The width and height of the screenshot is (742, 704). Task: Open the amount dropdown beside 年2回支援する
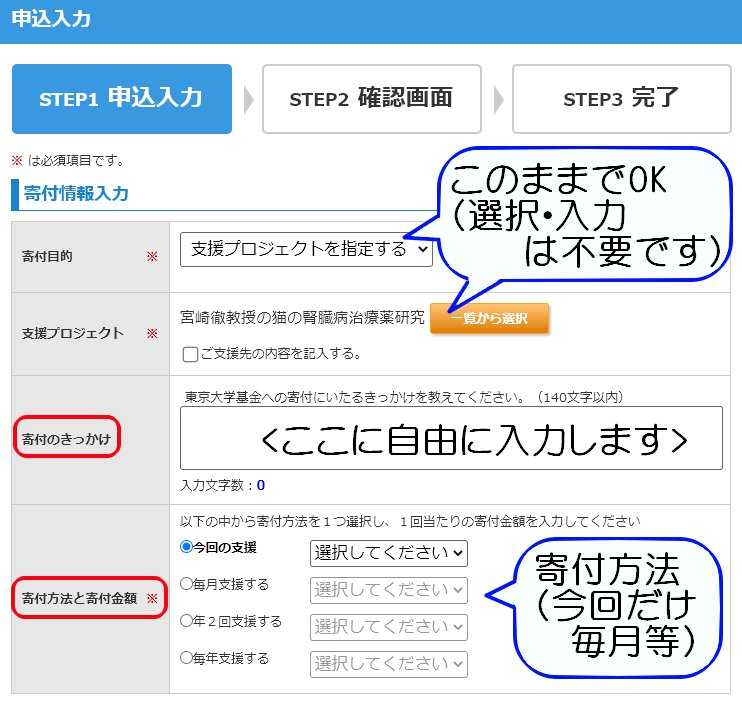(x=389, y=627)
